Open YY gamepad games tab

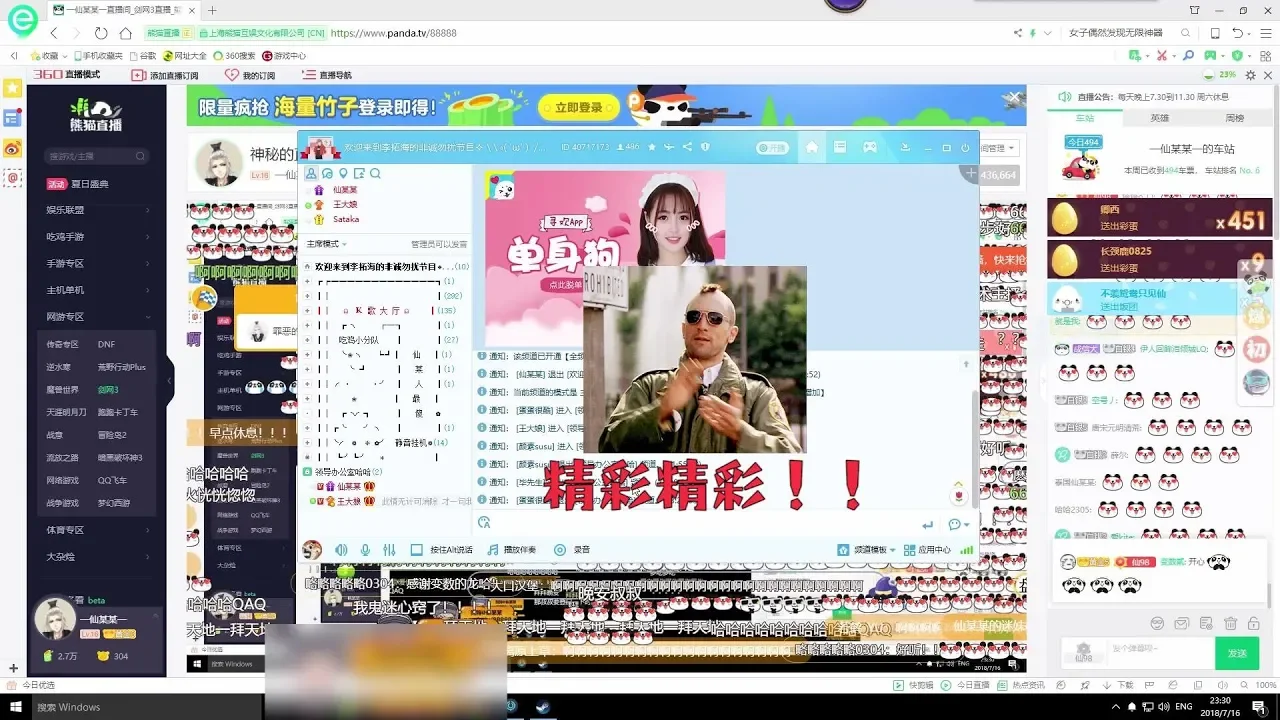870,147
